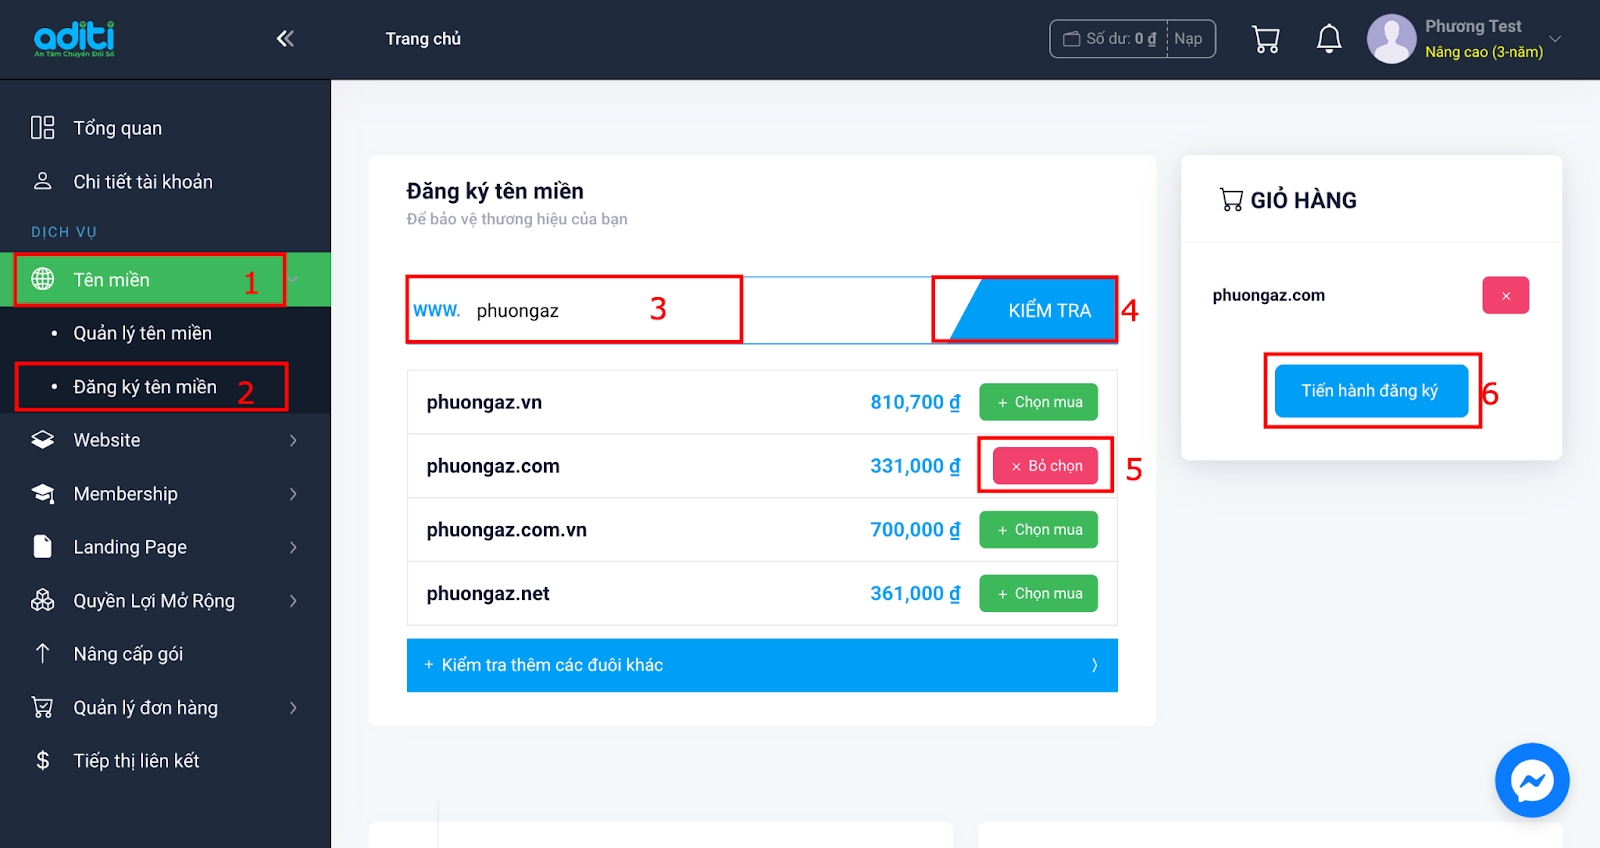Click the aditi logo
This screenshot has height=848, width=1600.
click(74, 39)
